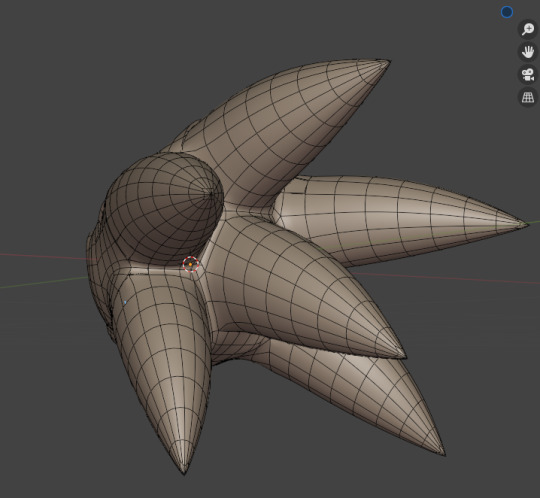Click the 3D cursor on the mesh
The height and width of the screenshot is (498, 540).
coord(190,264)
